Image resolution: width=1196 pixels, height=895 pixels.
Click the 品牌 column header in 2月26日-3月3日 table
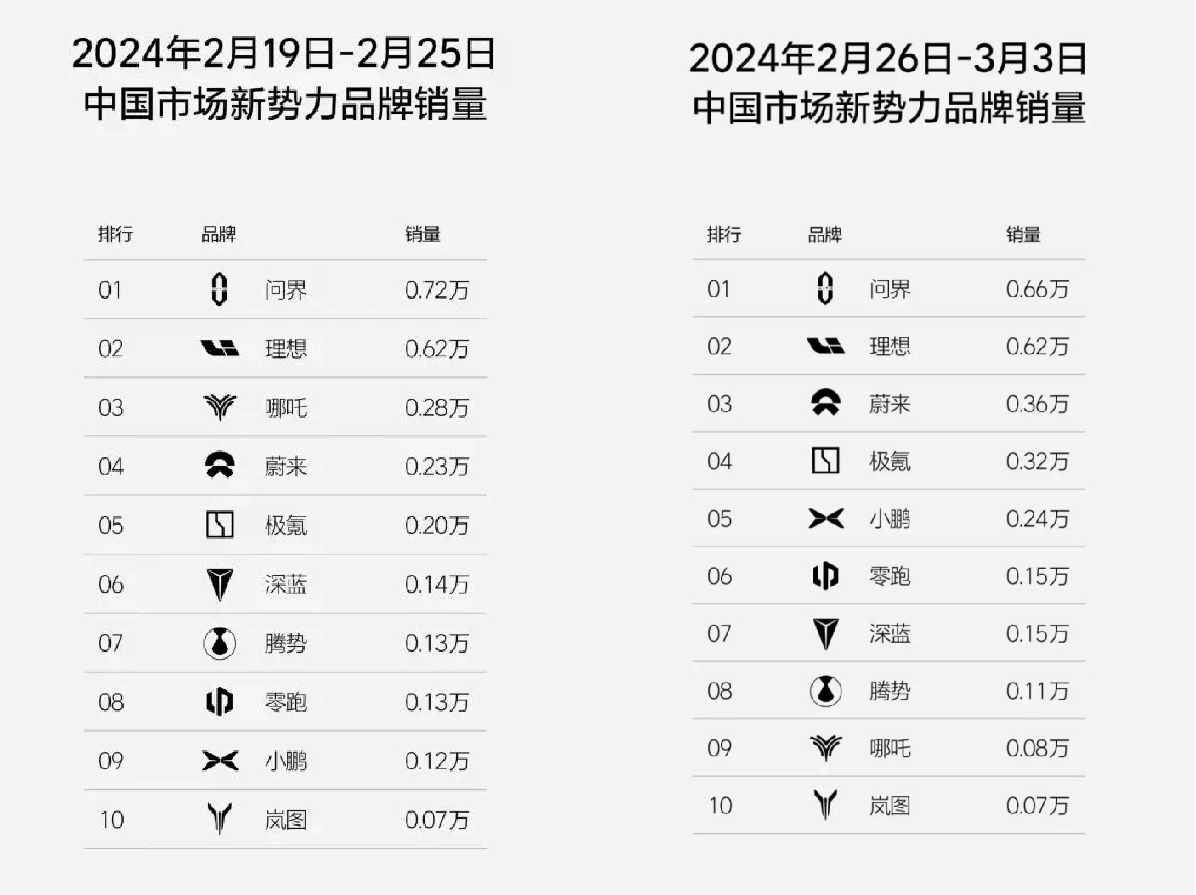825,235
